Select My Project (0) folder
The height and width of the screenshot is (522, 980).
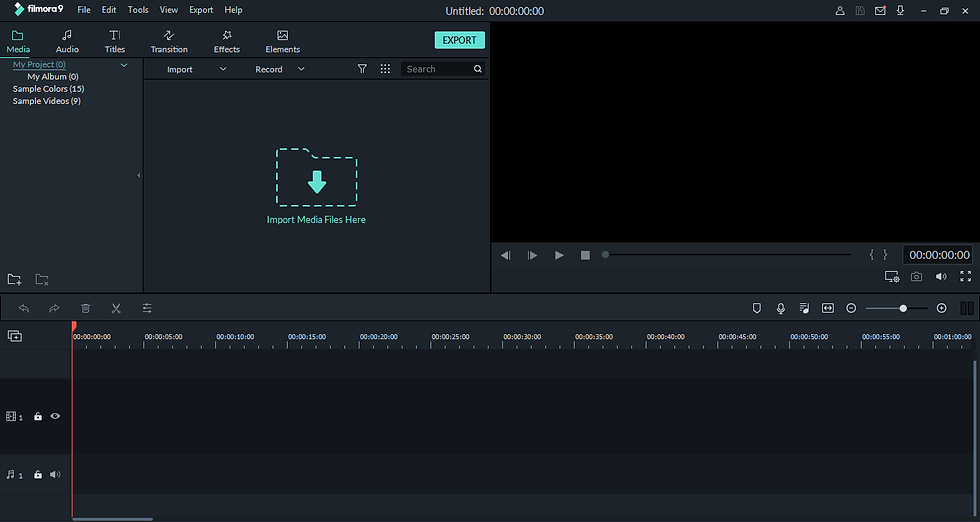click(39, 64)
